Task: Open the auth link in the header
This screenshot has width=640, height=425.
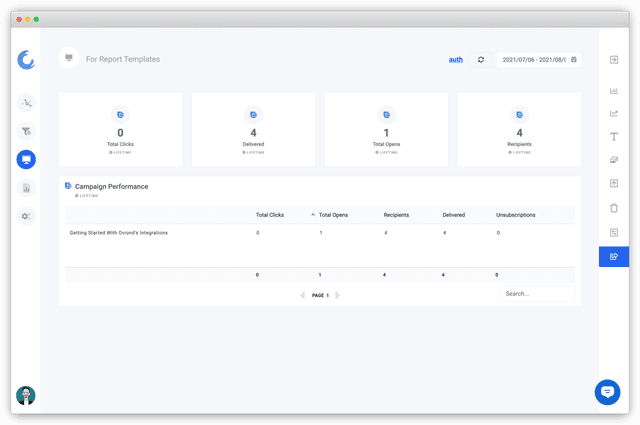Action: (456, 60)
